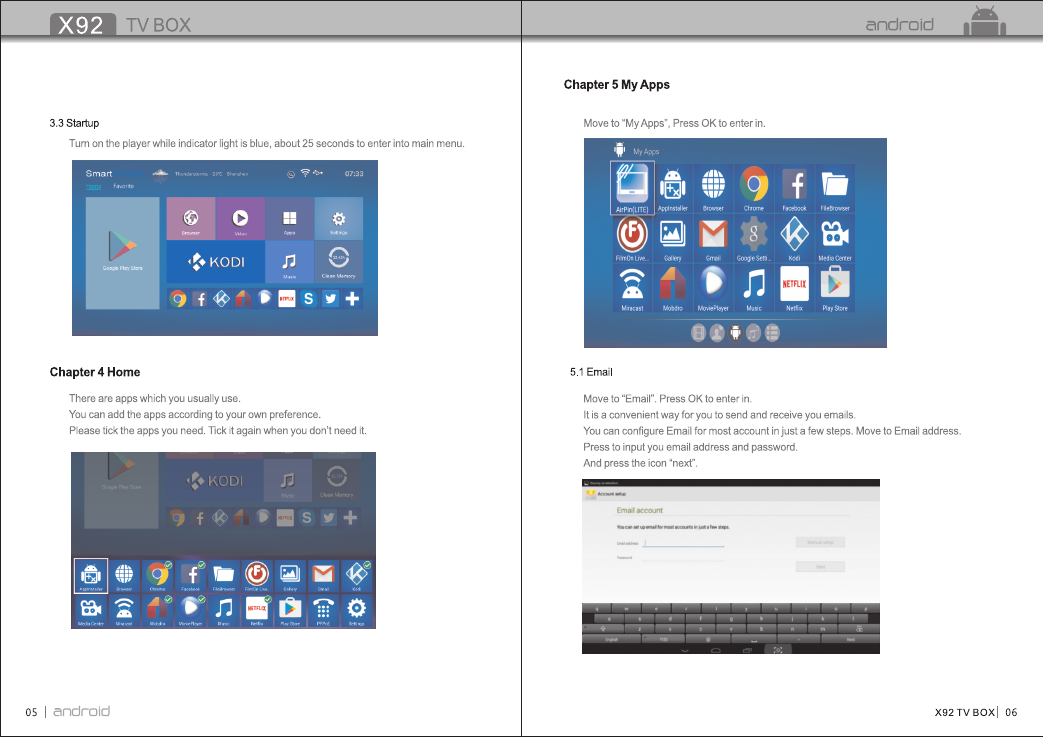Open Media Center in the My Apps grid

(835, 239)
